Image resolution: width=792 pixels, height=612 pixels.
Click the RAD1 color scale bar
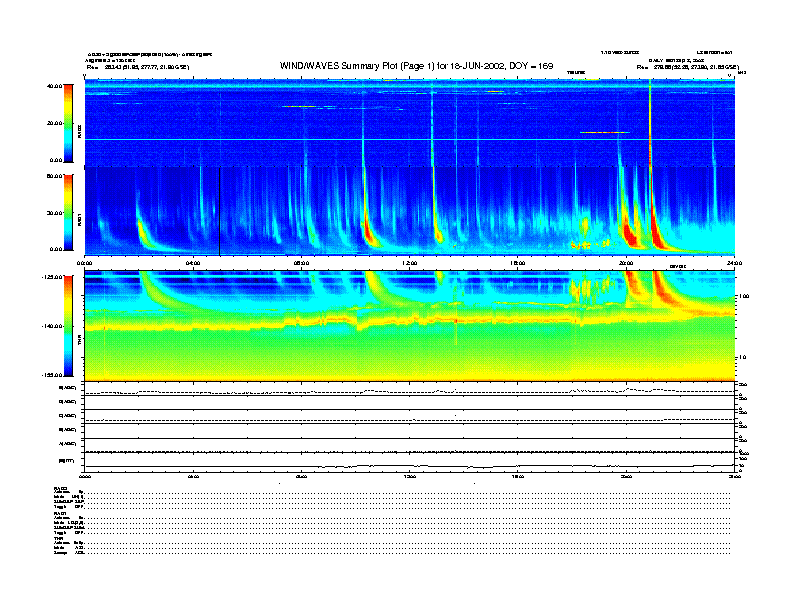pyautogui.click(x=68, y=212)
